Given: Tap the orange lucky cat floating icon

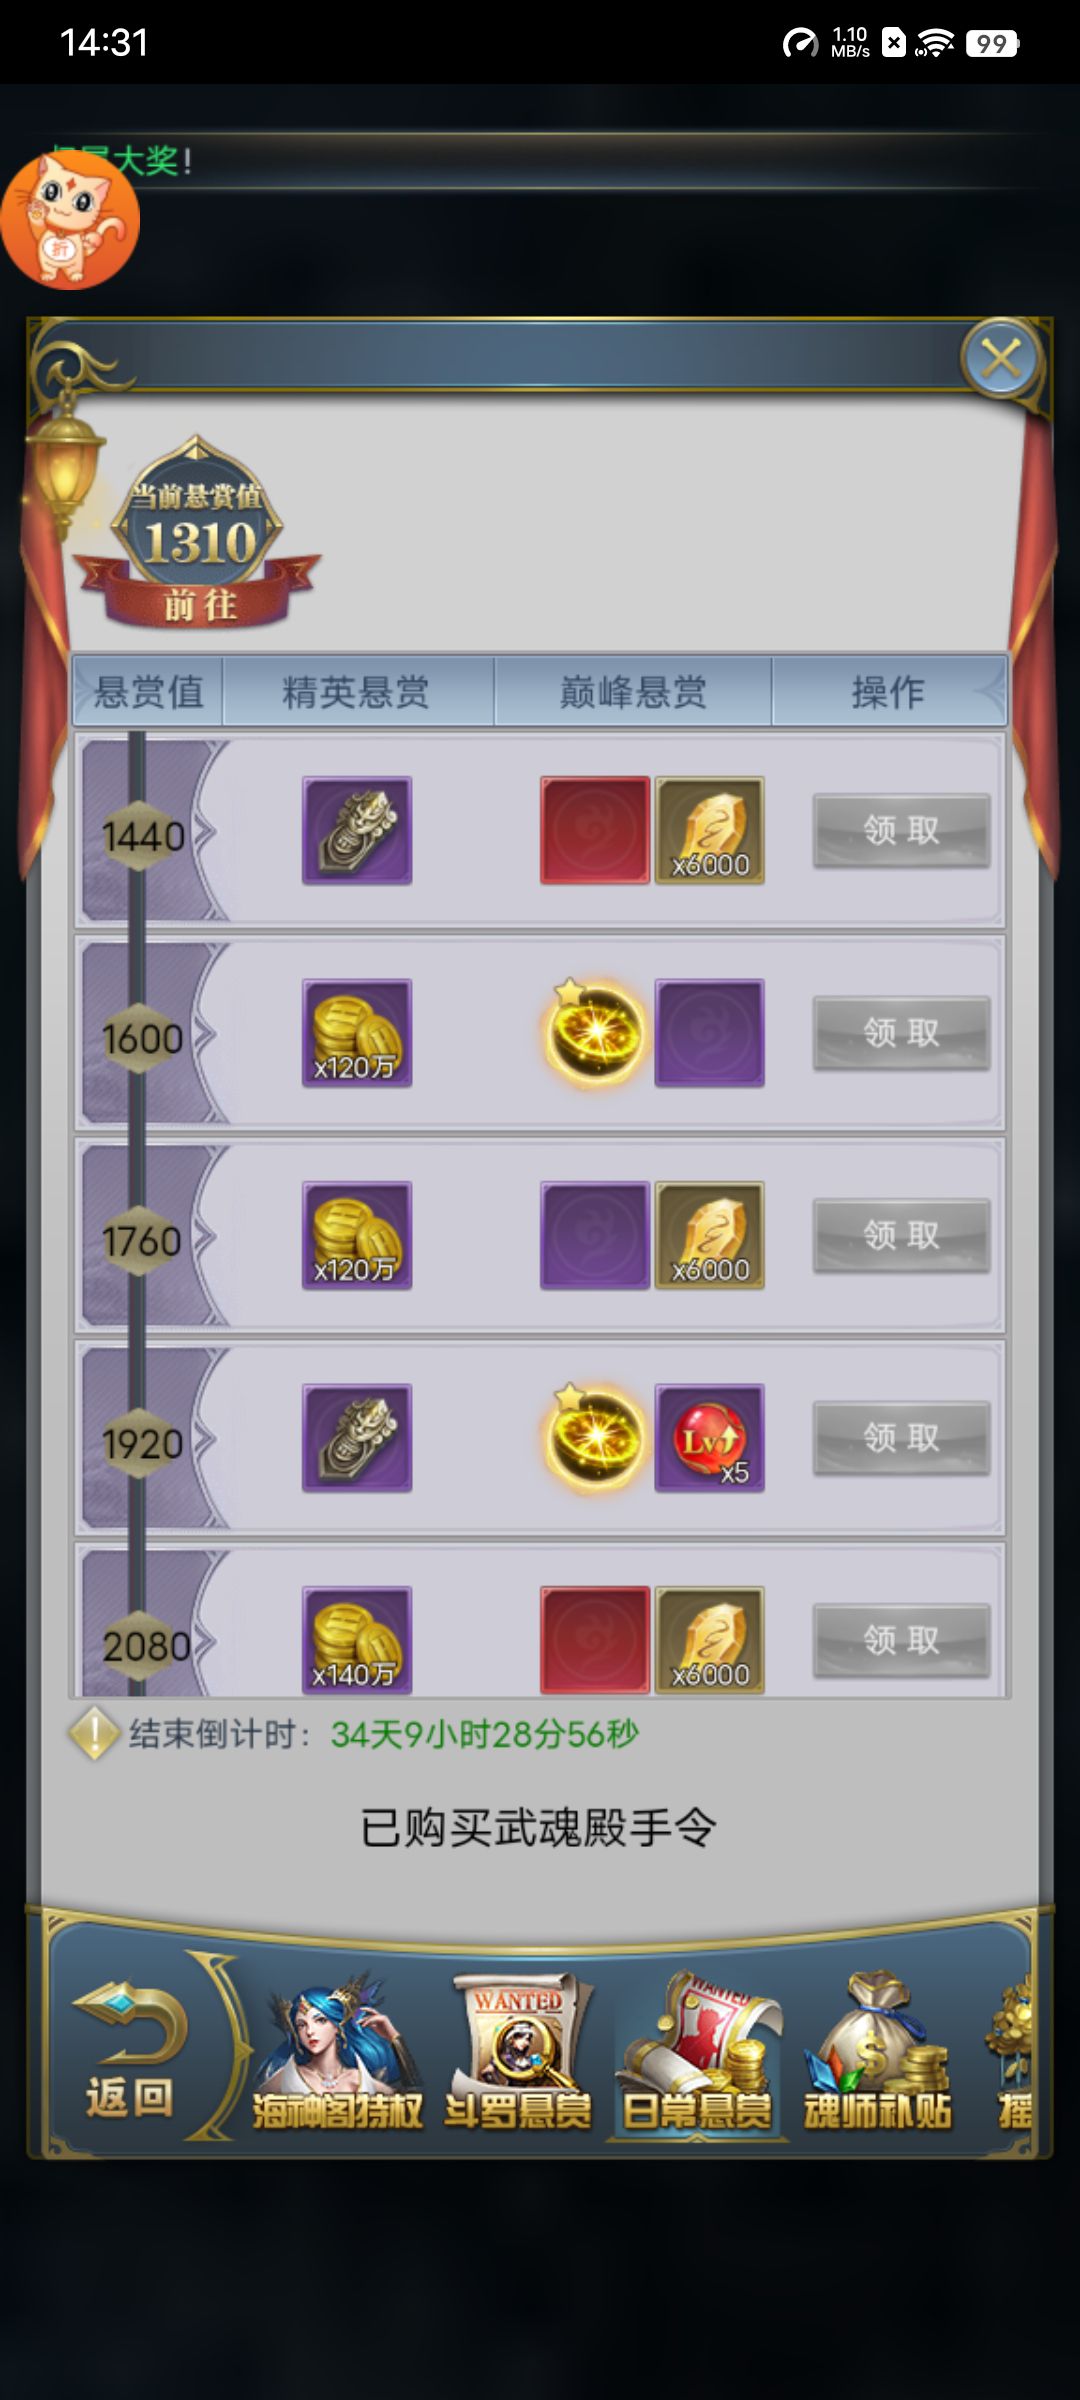Looking at the screenshot, I should (70, 220).
